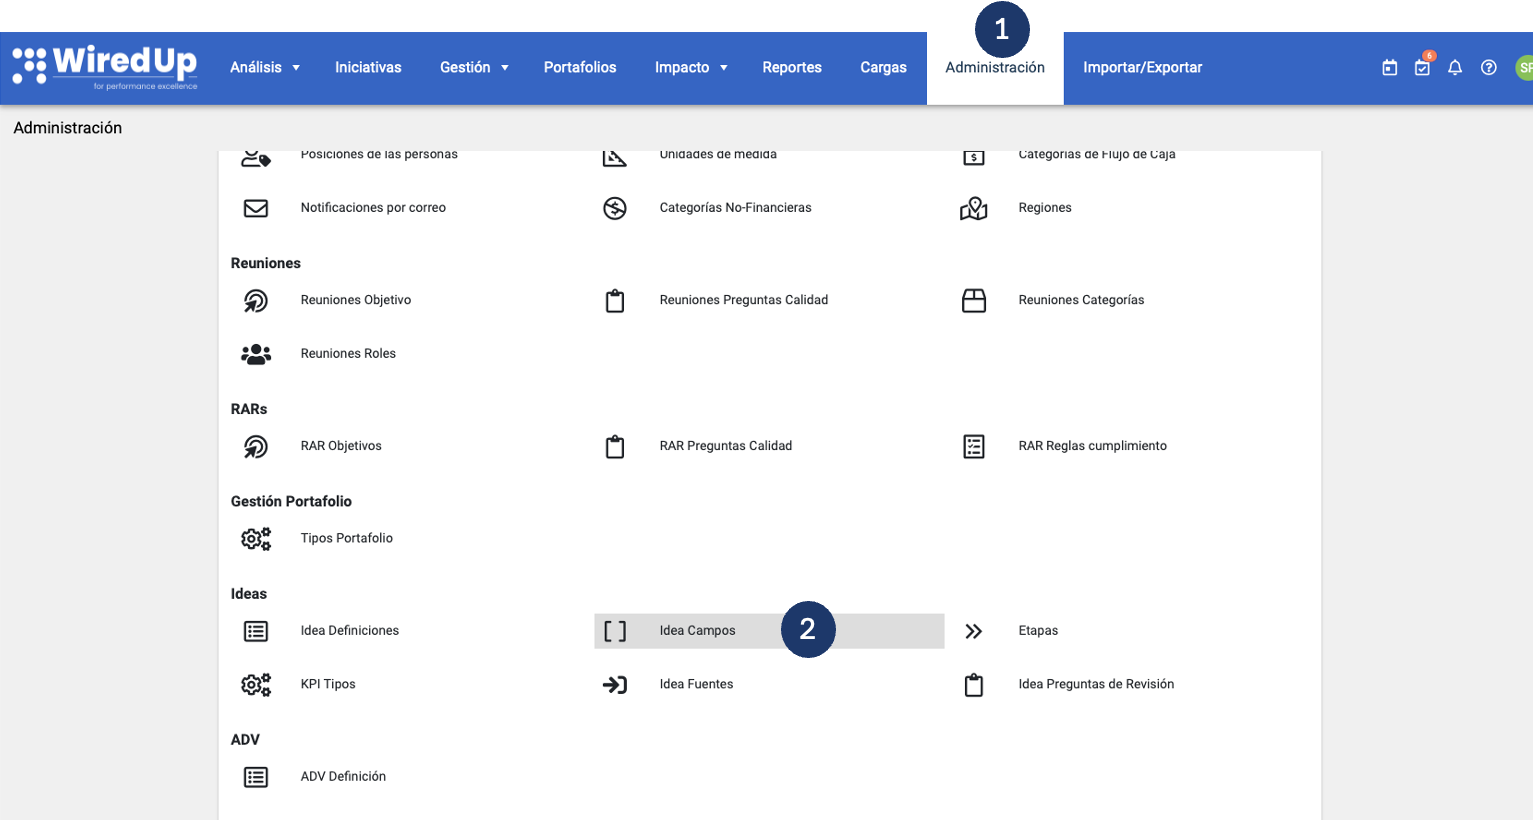Open the Portafolios menu
The height and width of the screenshot is (820, 1534).
(x=580, y=67)
